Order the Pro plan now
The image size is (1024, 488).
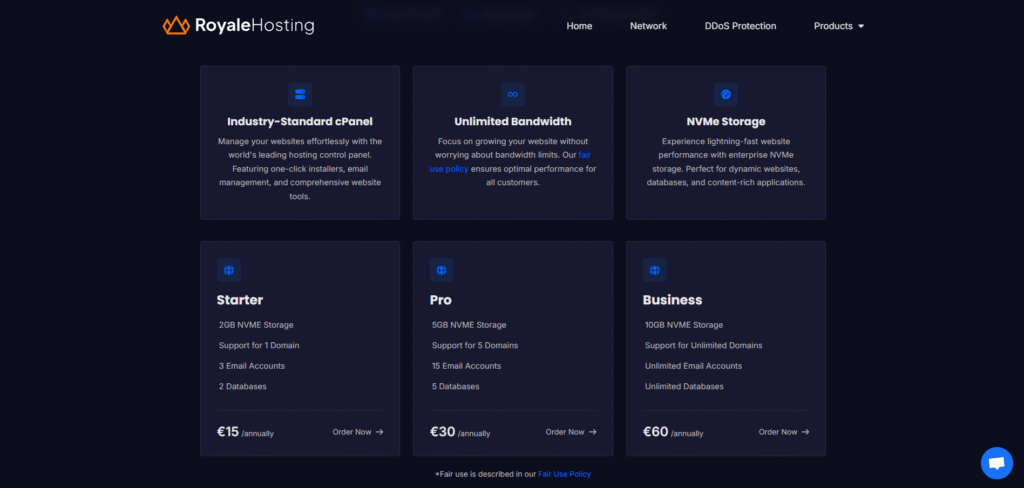[x=570, y=432]
